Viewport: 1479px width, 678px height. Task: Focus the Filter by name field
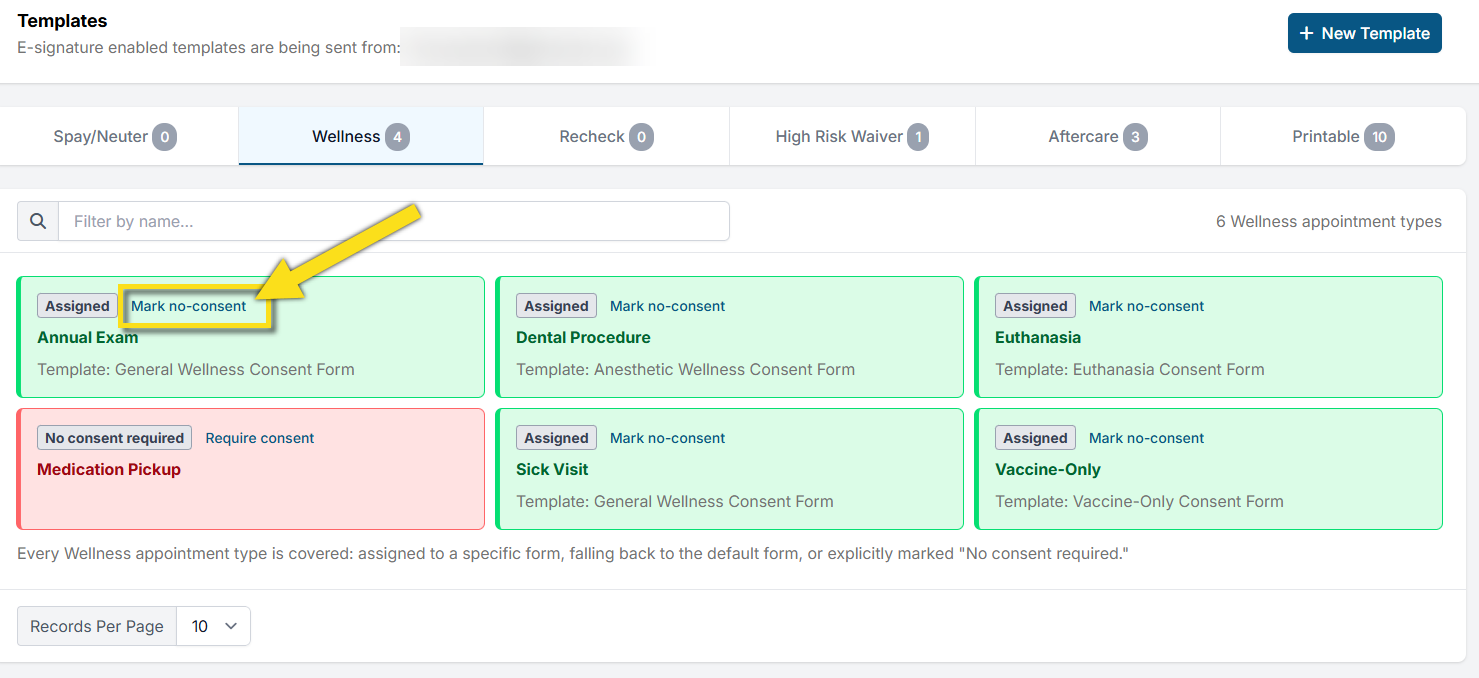394,221
